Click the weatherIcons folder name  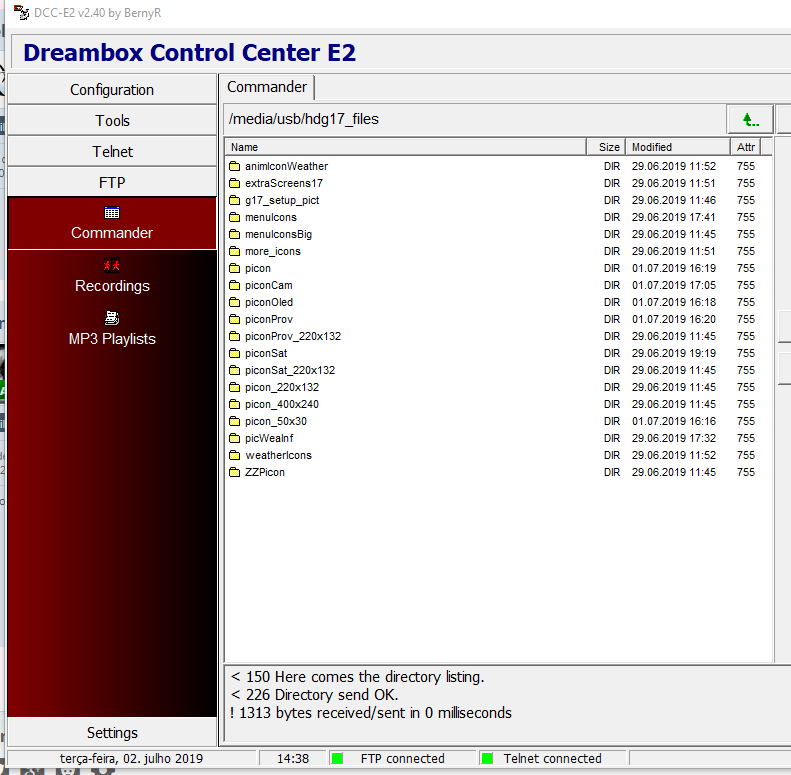[x=278, y=455]
